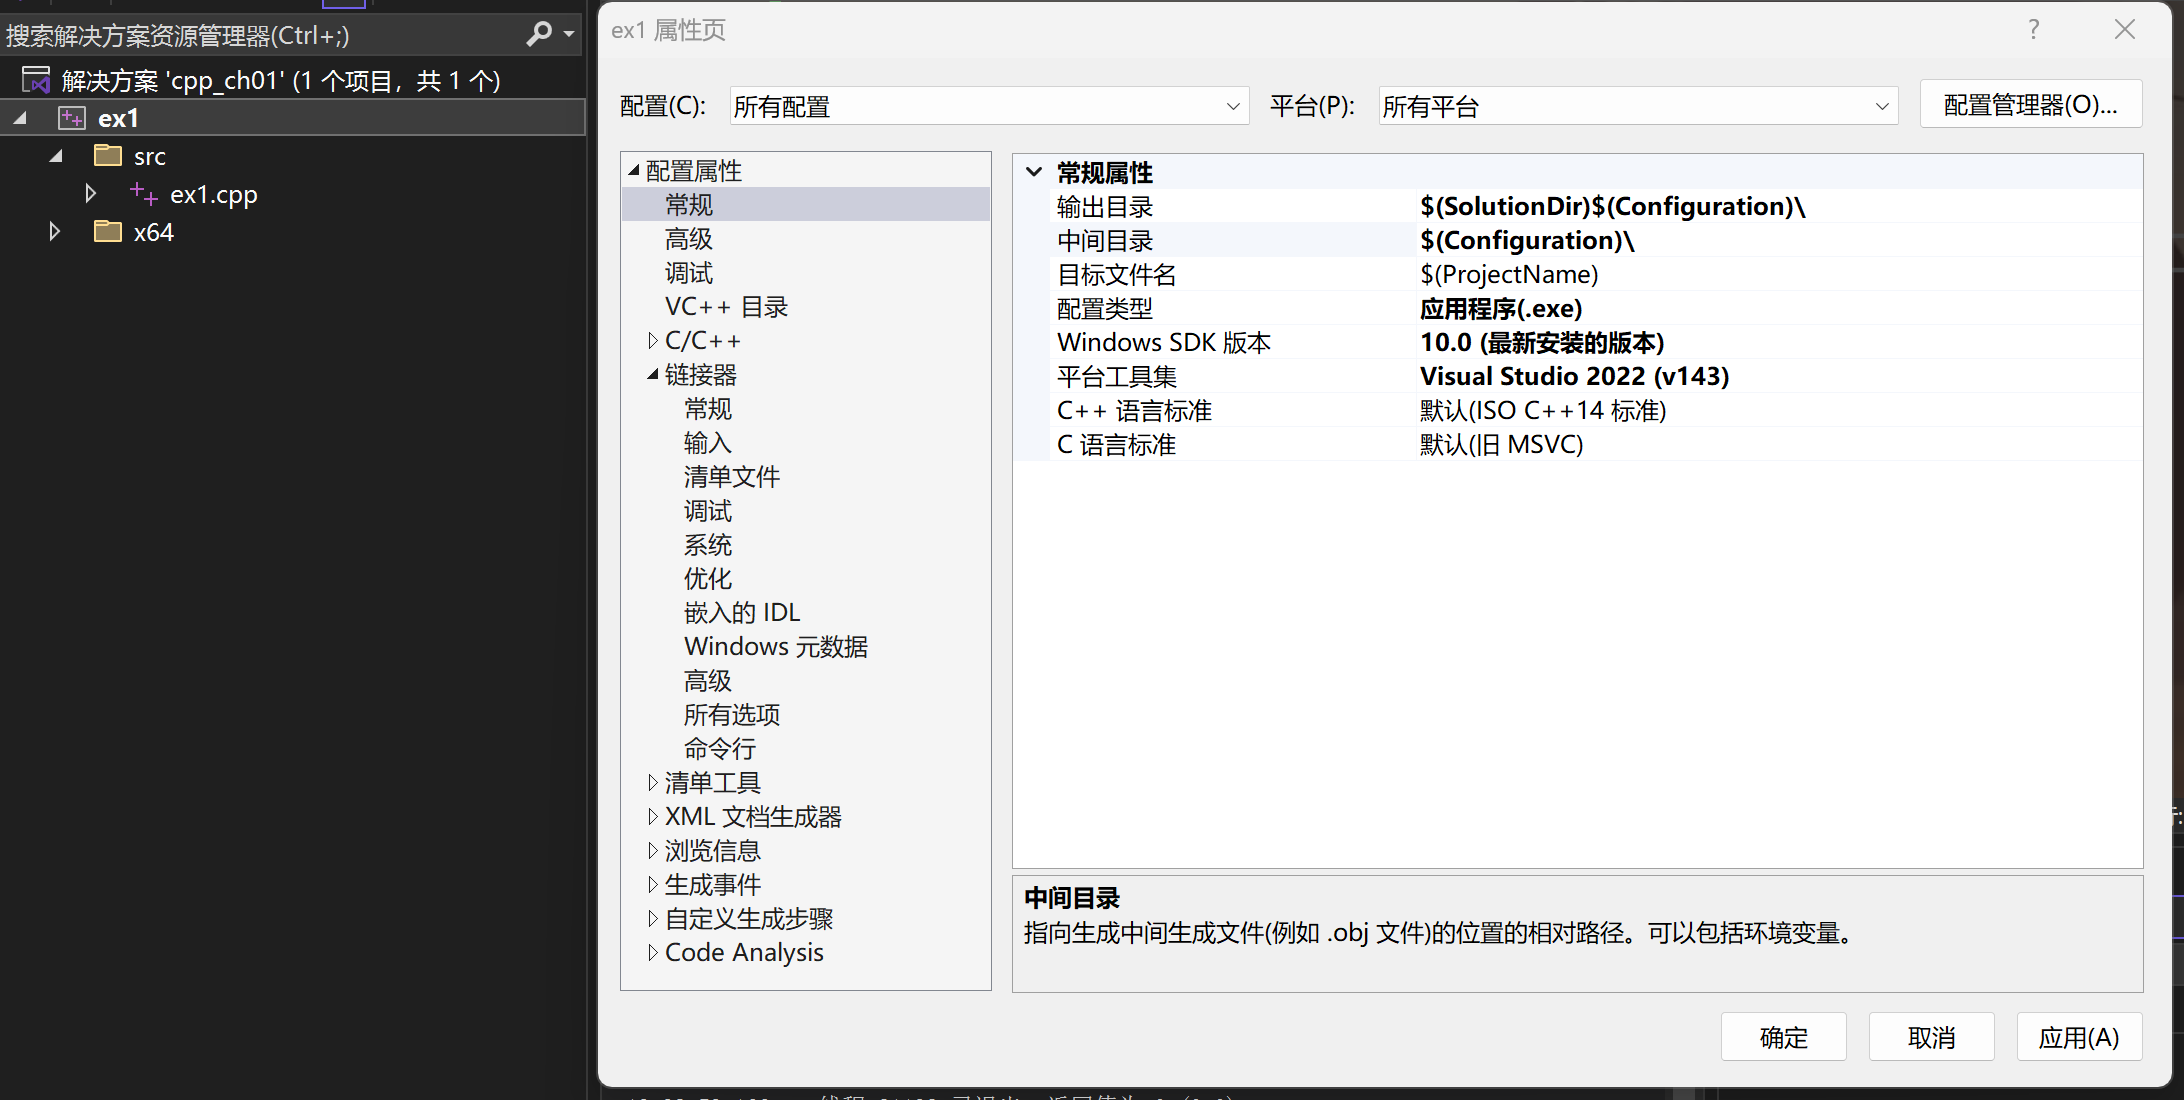The height and width of the screenshot is (1100, 2184).
Task: Click the x64 folder icon
Action: 108,232
